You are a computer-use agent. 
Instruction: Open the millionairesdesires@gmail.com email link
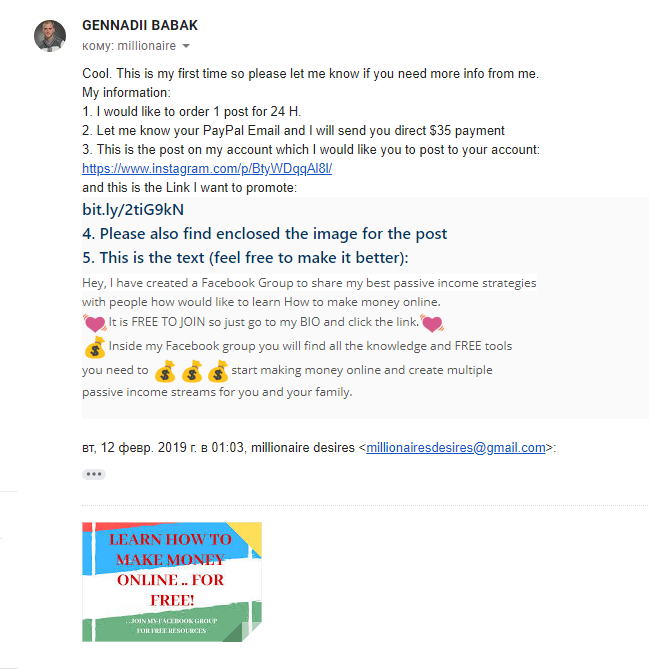tap(456, 448)
